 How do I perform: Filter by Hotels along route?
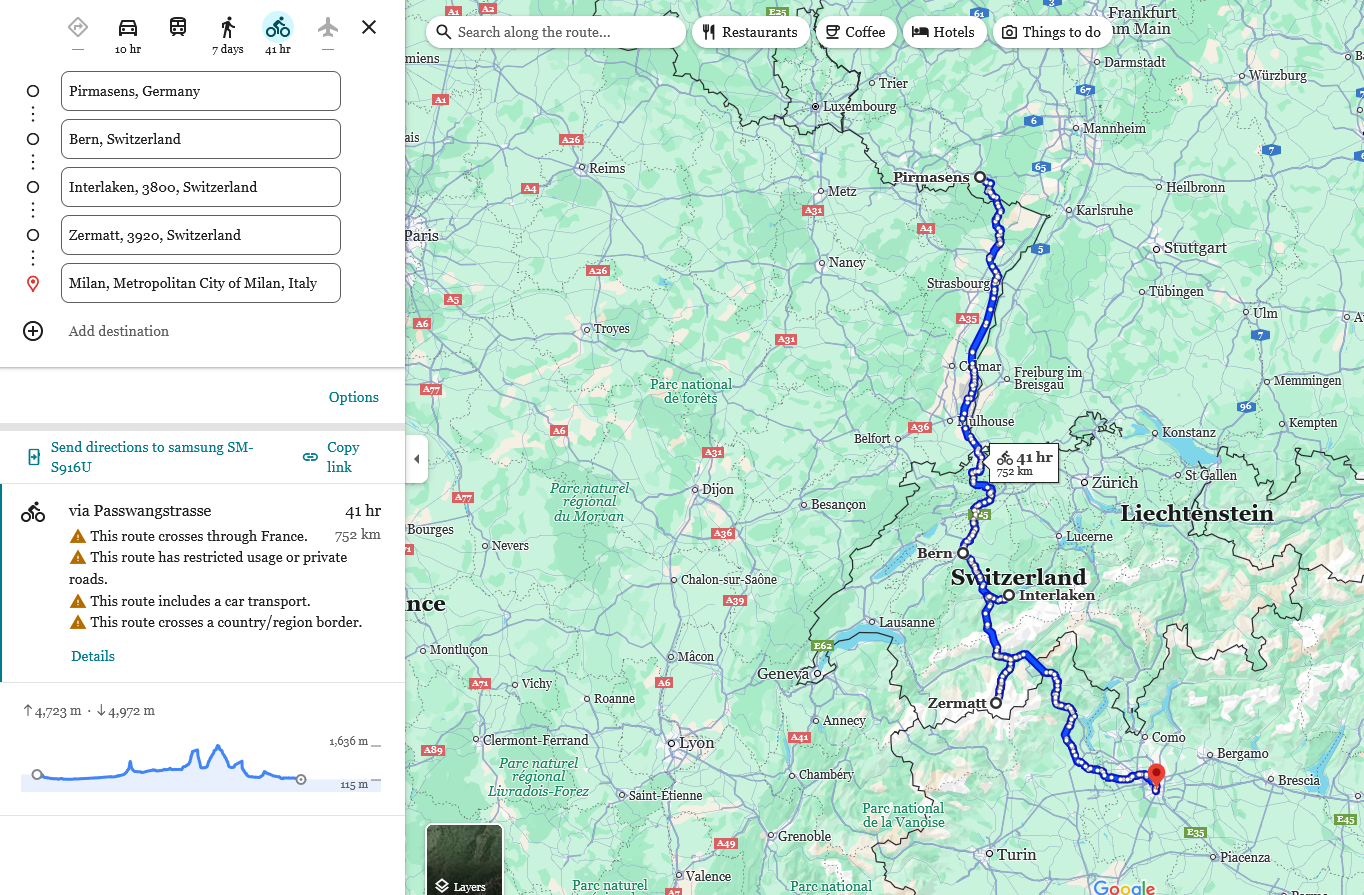pyautogui.click(x=944, y=32)
